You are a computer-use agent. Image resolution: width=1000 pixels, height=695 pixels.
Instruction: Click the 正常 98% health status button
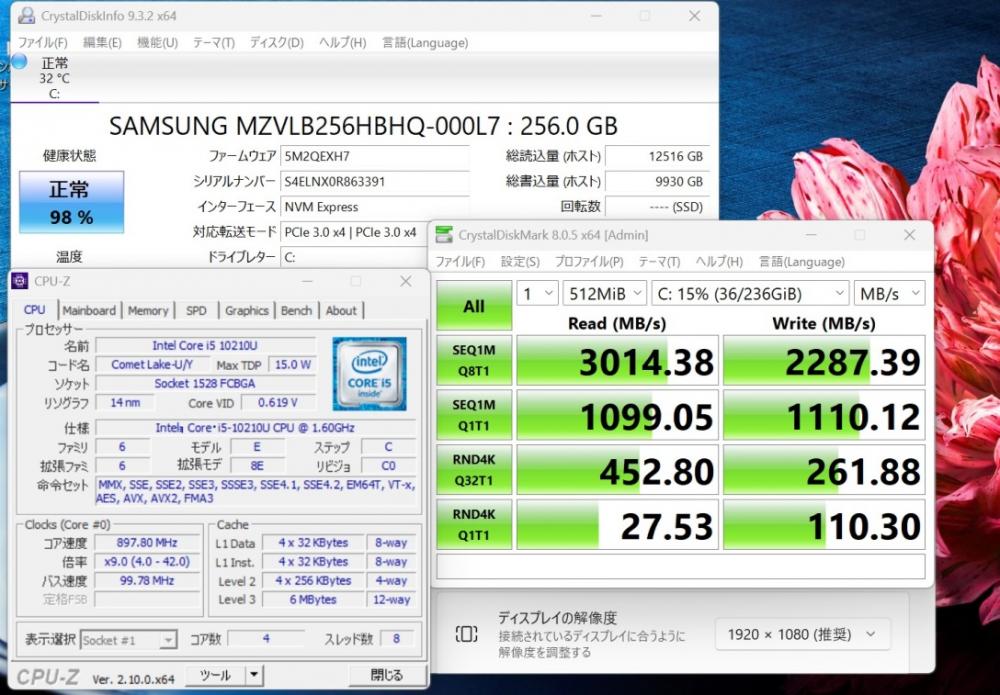(x=71, y=202)
